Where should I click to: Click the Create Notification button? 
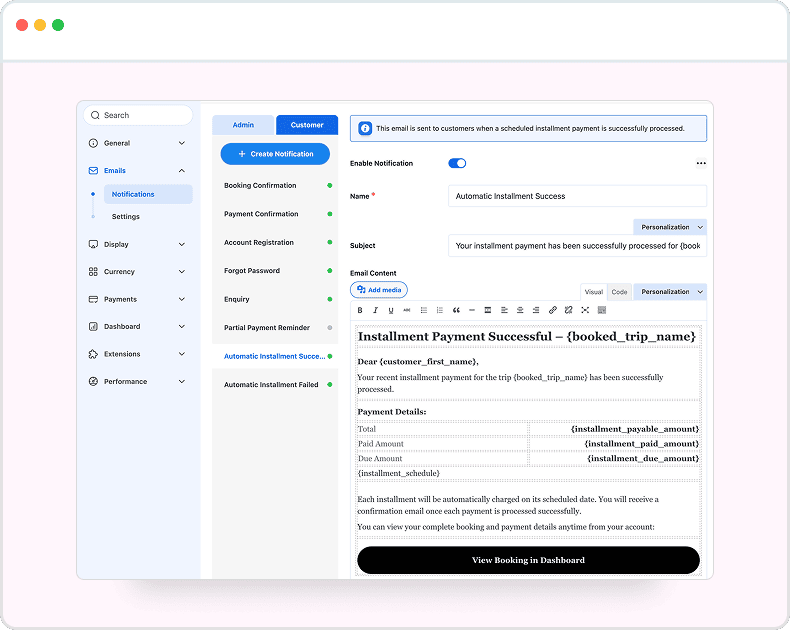(x=275, y=154)
